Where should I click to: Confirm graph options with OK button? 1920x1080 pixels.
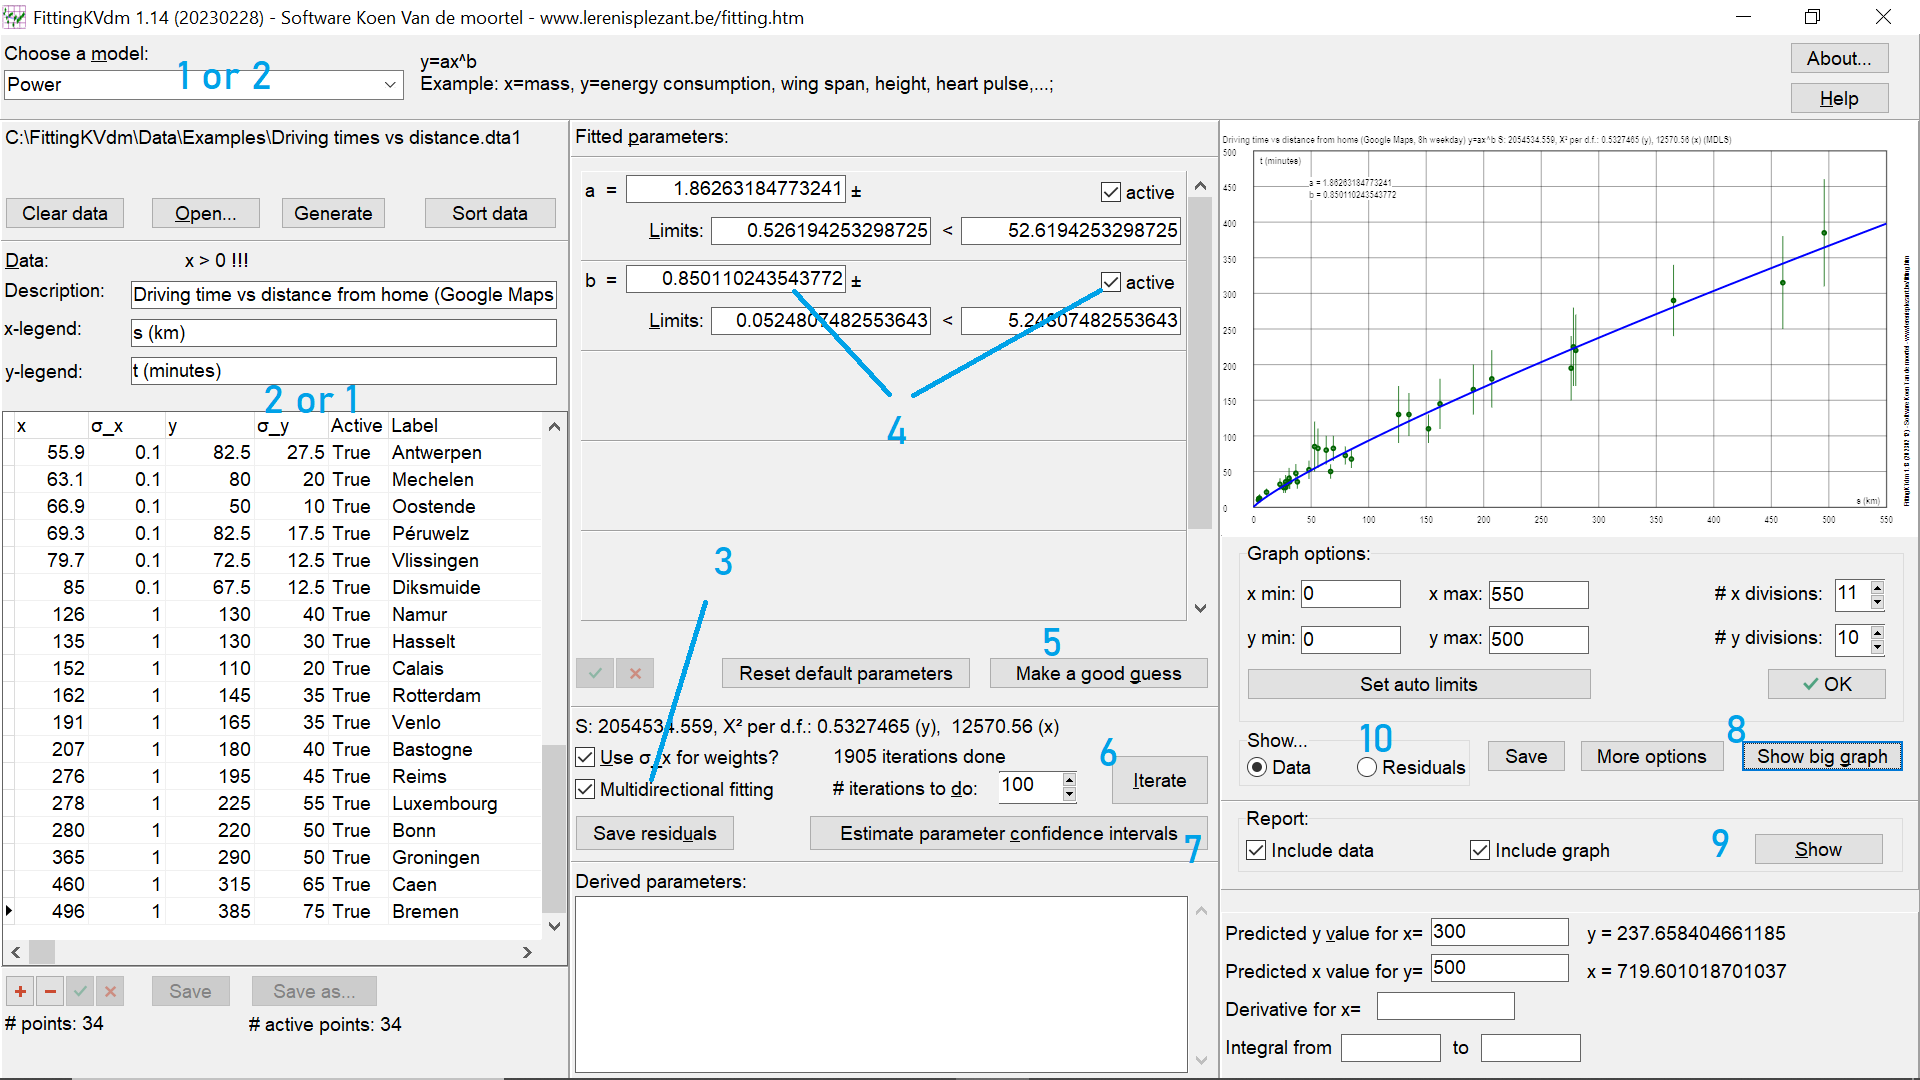click(x=1827, y=684)
